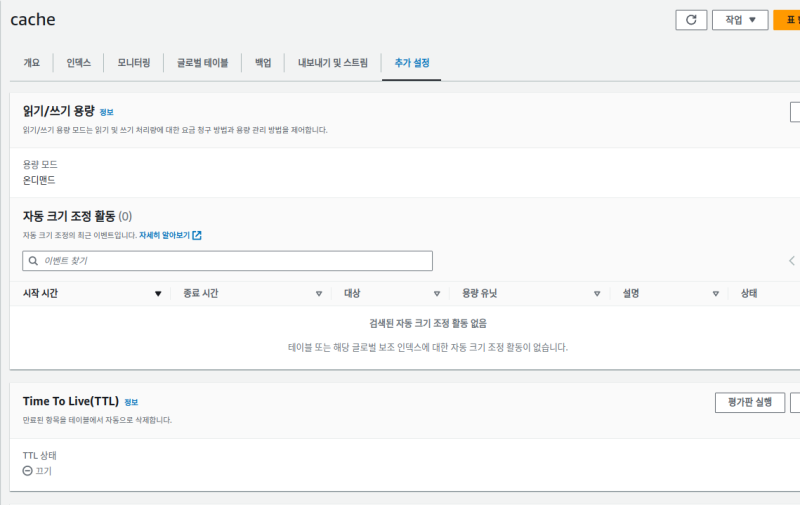The height and width of the screenshot is (505, 800).
Task: Switch to 내보내기 및 스트림 tab
Action: pyautogui.click(x=332, y=63)
